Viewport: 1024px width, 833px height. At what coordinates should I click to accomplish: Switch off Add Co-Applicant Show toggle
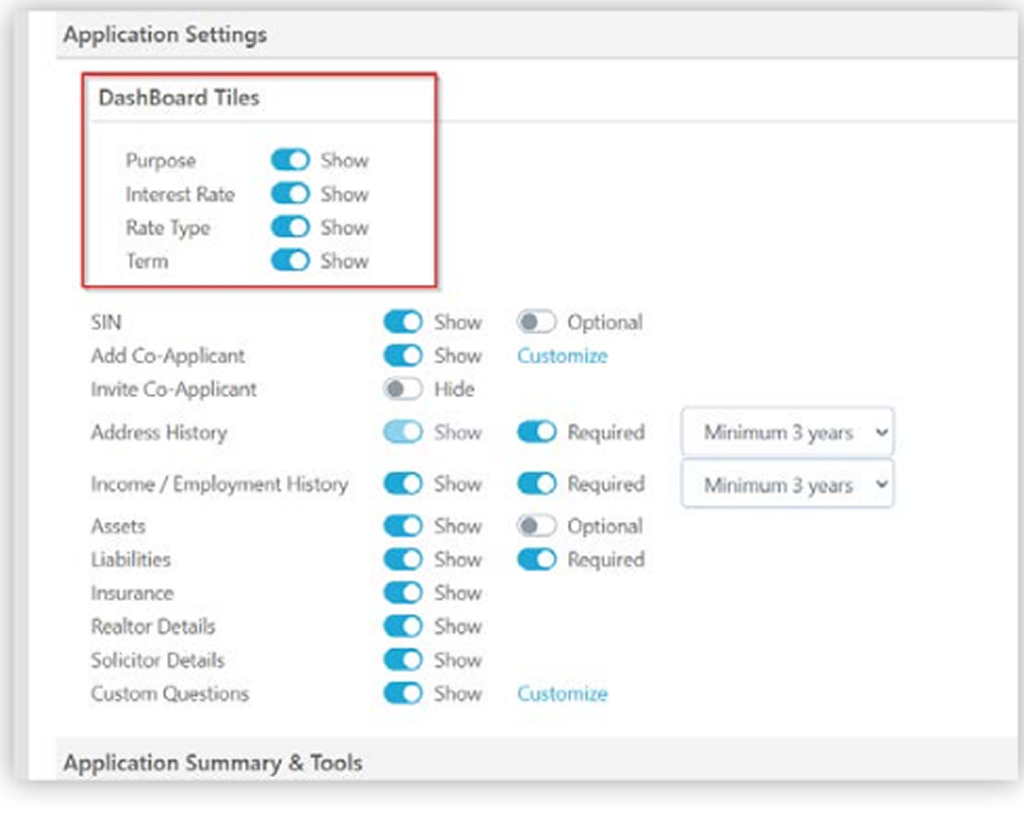point(403,356)
